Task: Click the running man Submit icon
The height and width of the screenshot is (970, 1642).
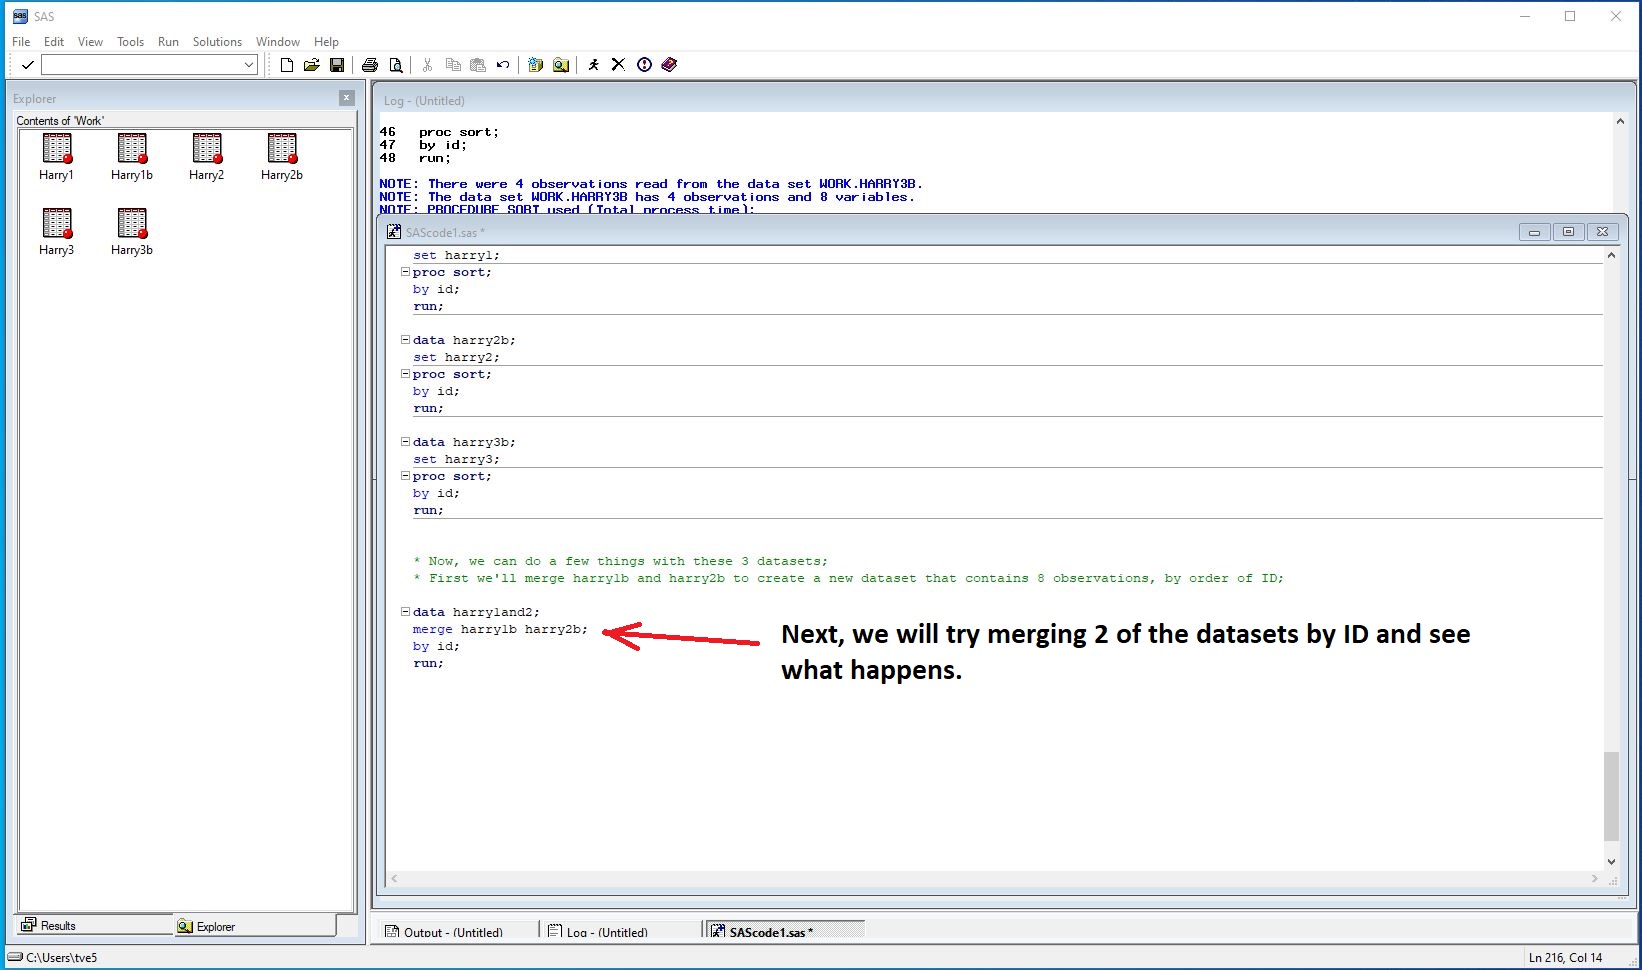Action: (594, 65)
